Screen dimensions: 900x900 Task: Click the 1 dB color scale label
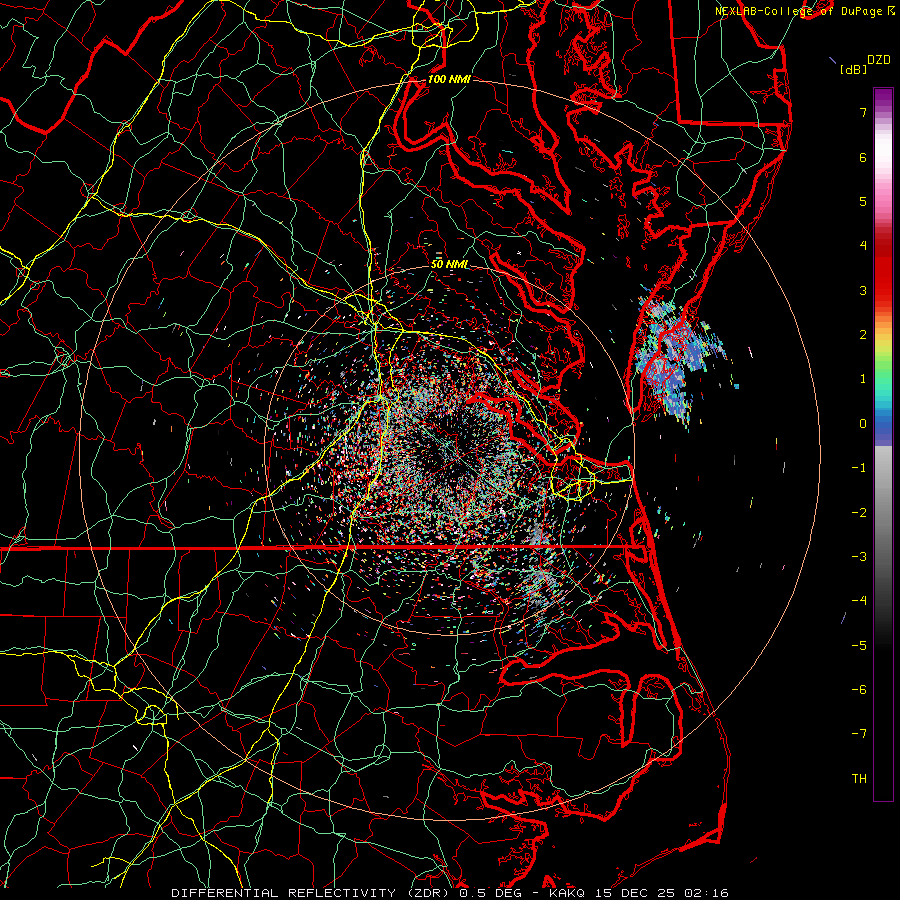click(x=863, y=379)
